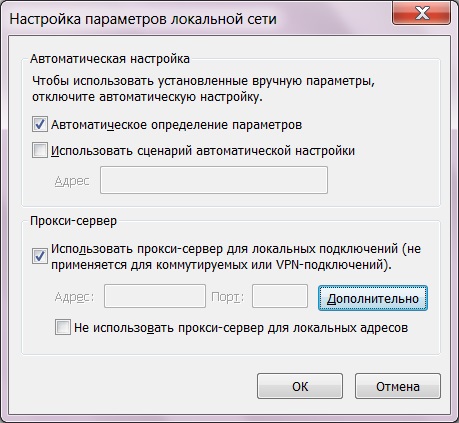Click the 'Автоматическая настройка' group heading

[110, 59]
